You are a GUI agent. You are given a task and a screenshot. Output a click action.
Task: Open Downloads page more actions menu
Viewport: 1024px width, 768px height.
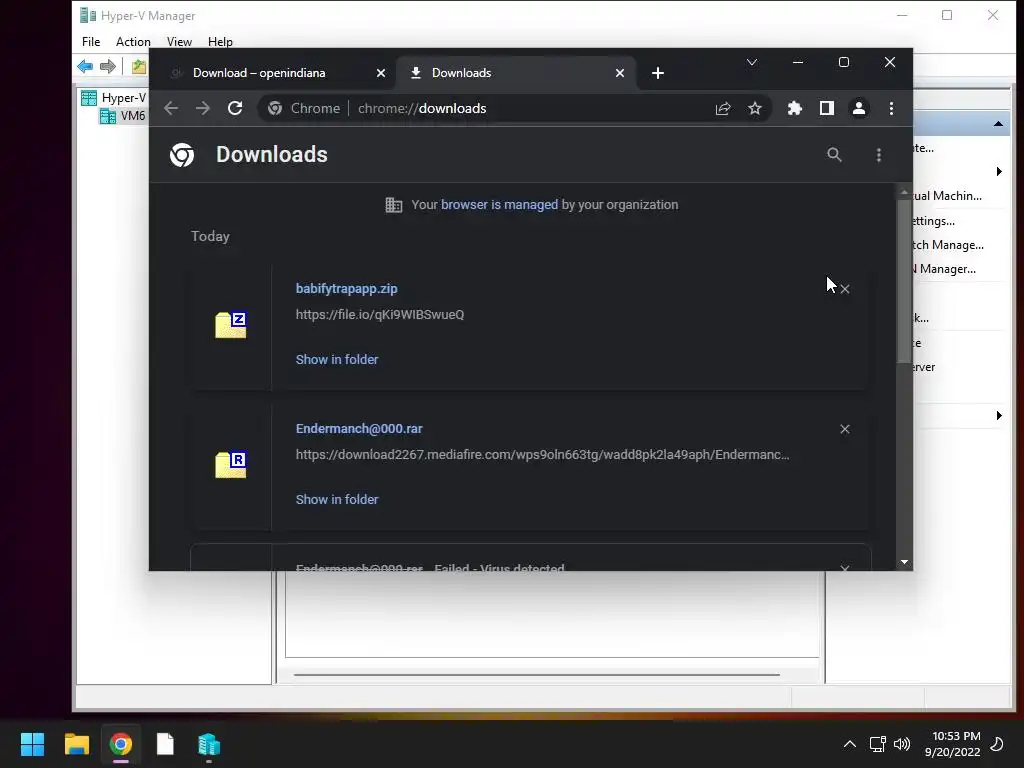click(879, 155)
